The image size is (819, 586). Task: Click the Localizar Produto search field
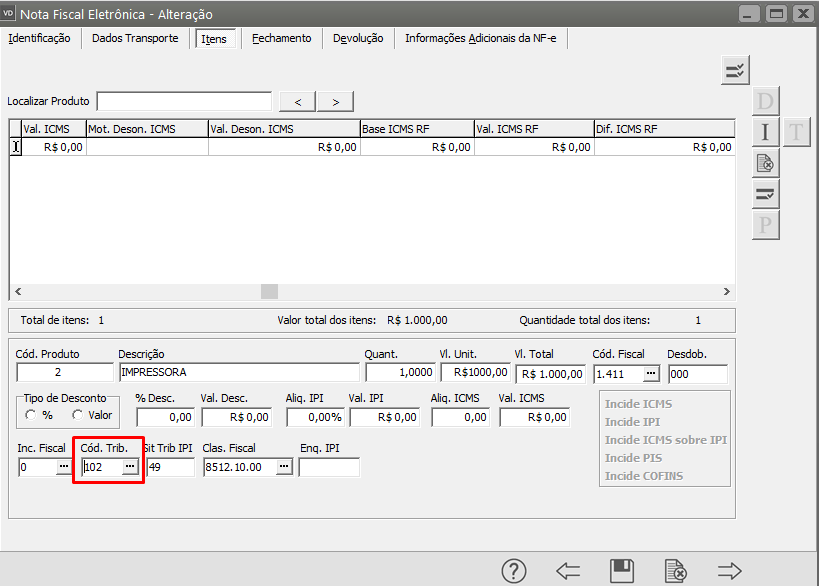click(x=184, y=101)
